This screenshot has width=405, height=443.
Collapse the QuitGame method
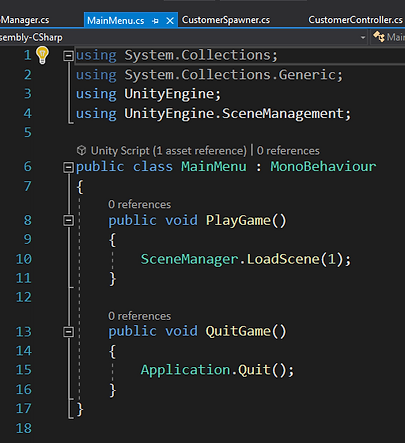click(x=68, y=331)
